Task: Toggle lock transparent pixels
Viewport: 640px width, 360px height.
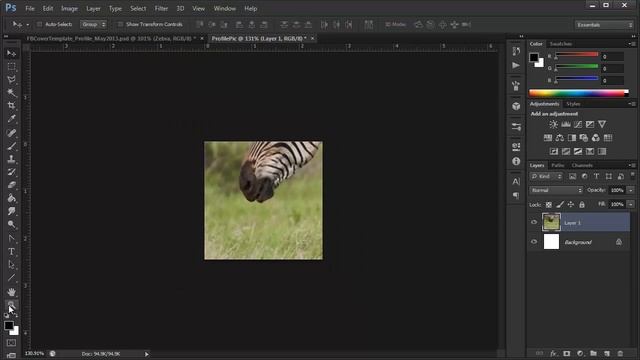Action: 549,204
